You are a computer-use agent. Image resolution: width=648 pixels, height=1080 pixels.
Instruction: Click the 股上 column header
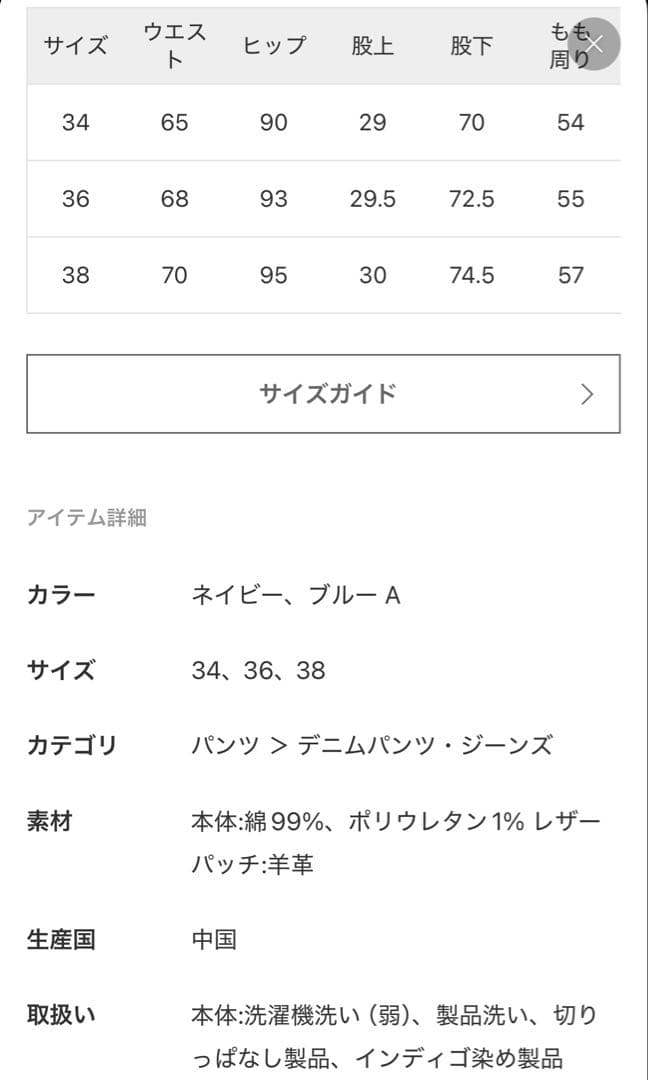(x=373, y=44)
